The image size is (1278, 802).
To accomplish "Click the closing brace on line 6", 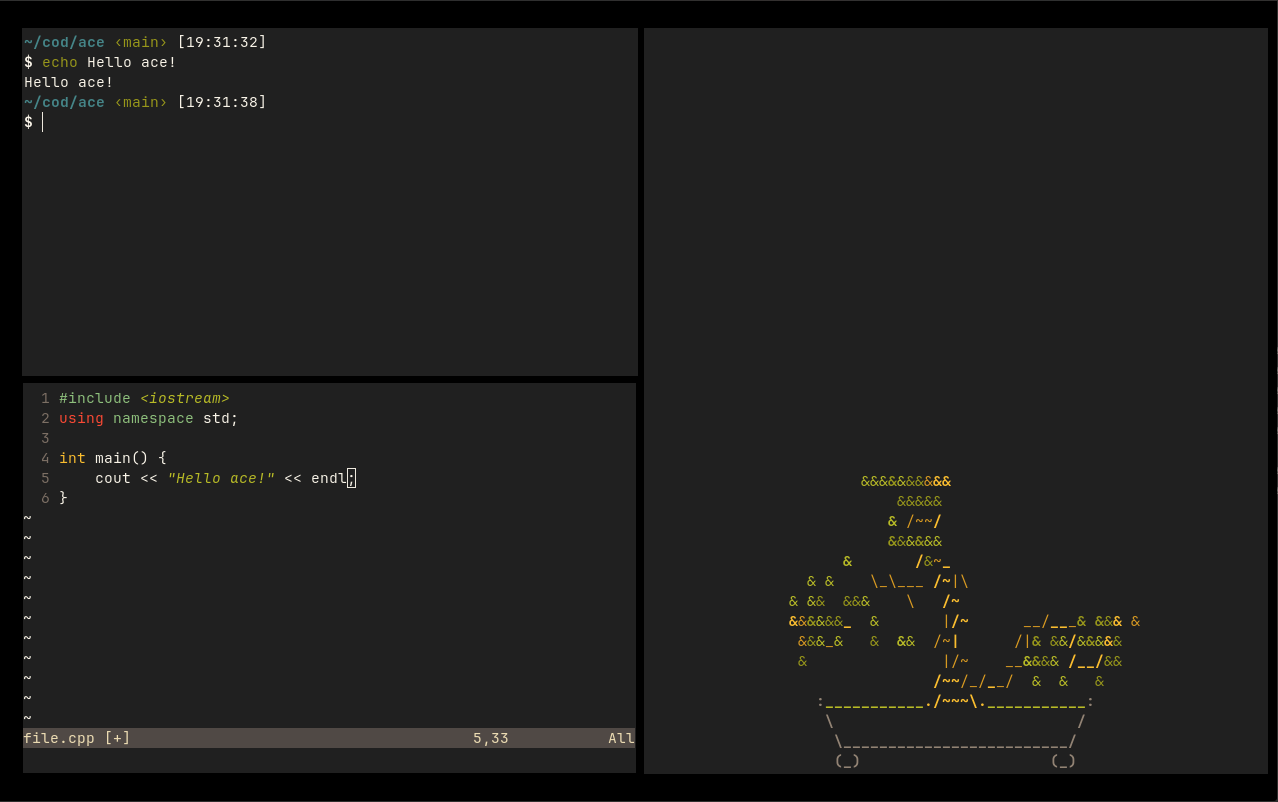I will tap(63, 498).
